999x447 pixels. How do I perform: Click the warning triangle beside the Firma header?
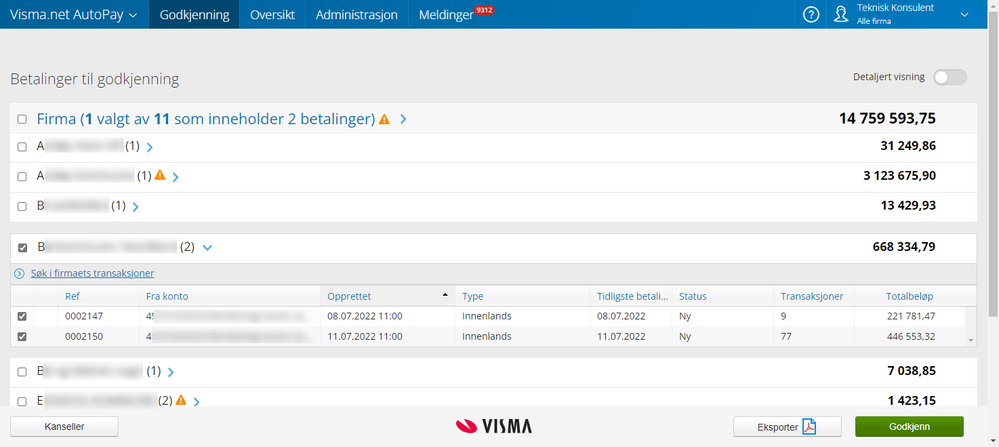tap(384, 118)
